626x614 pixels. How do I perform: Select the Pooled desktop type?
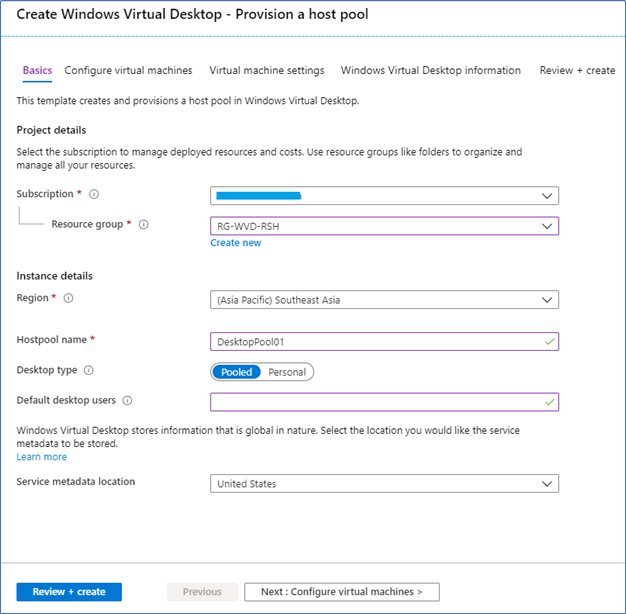236,372
